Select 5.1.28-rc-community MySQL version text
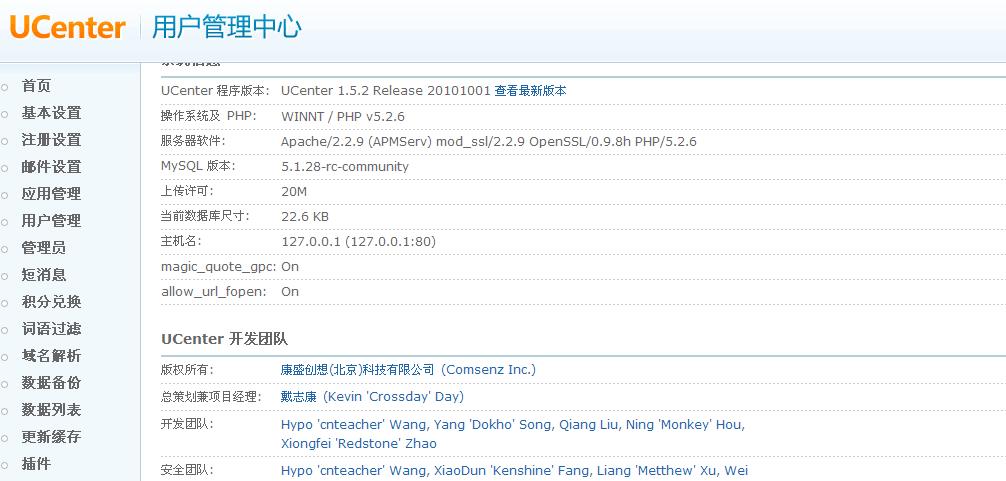Viewport: 1006px width, 481px height. pos(345,166)
